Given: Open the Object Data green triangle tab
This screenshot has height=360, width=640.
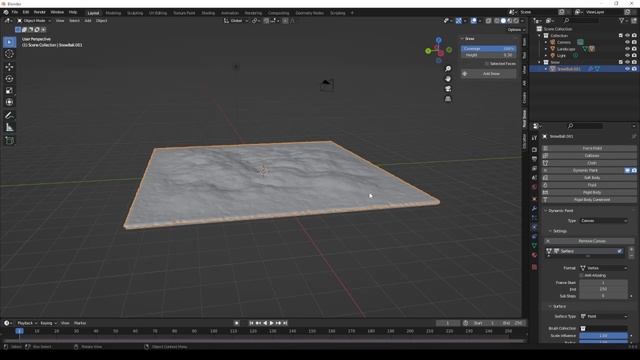Looking at the screenshot, I should pyautogui.click(x=534, y=246).
